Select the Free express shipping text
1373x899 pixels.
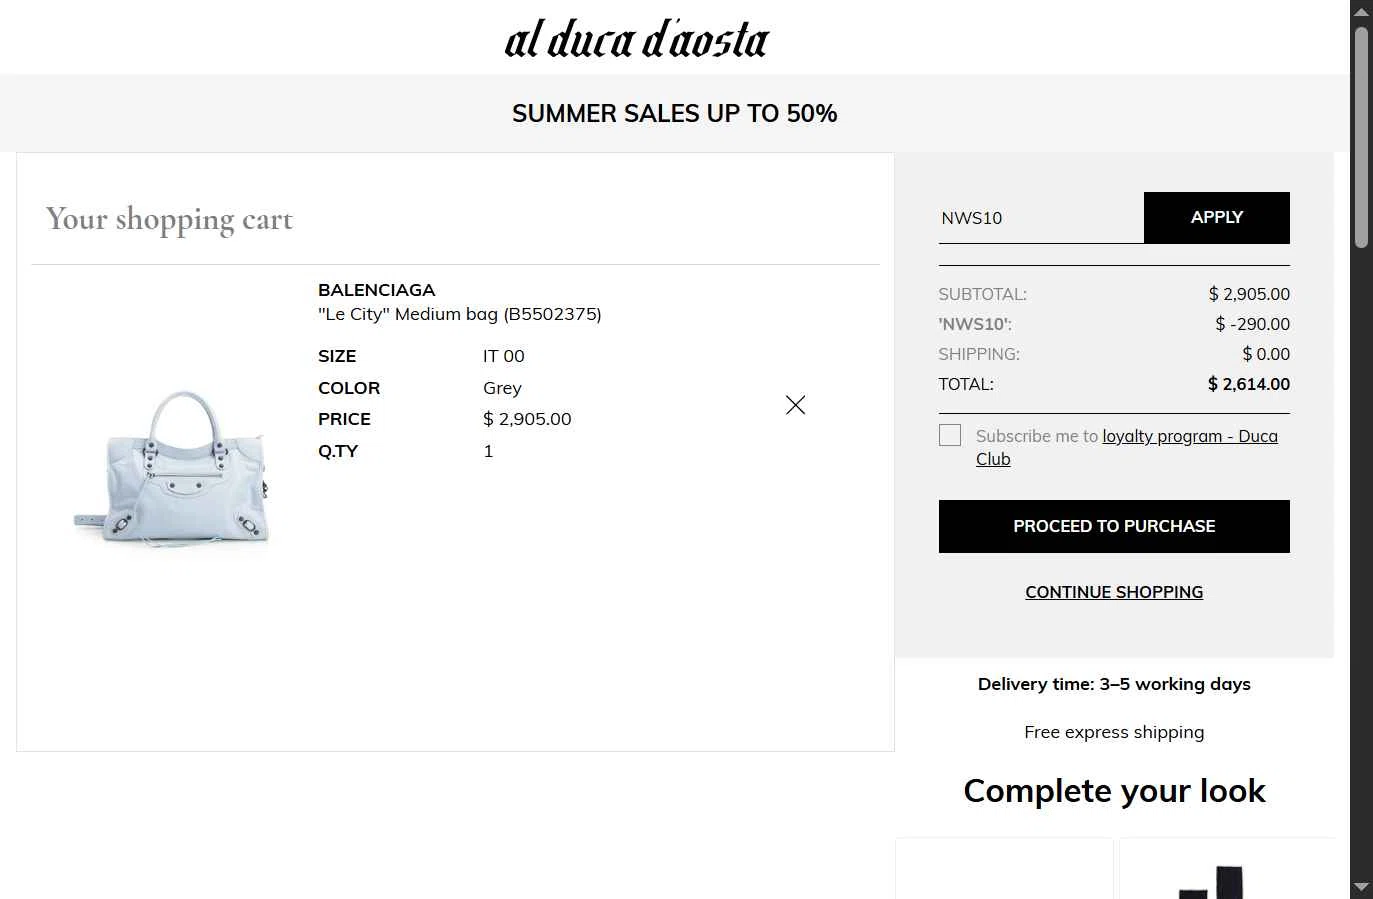tap(1114, 732)
